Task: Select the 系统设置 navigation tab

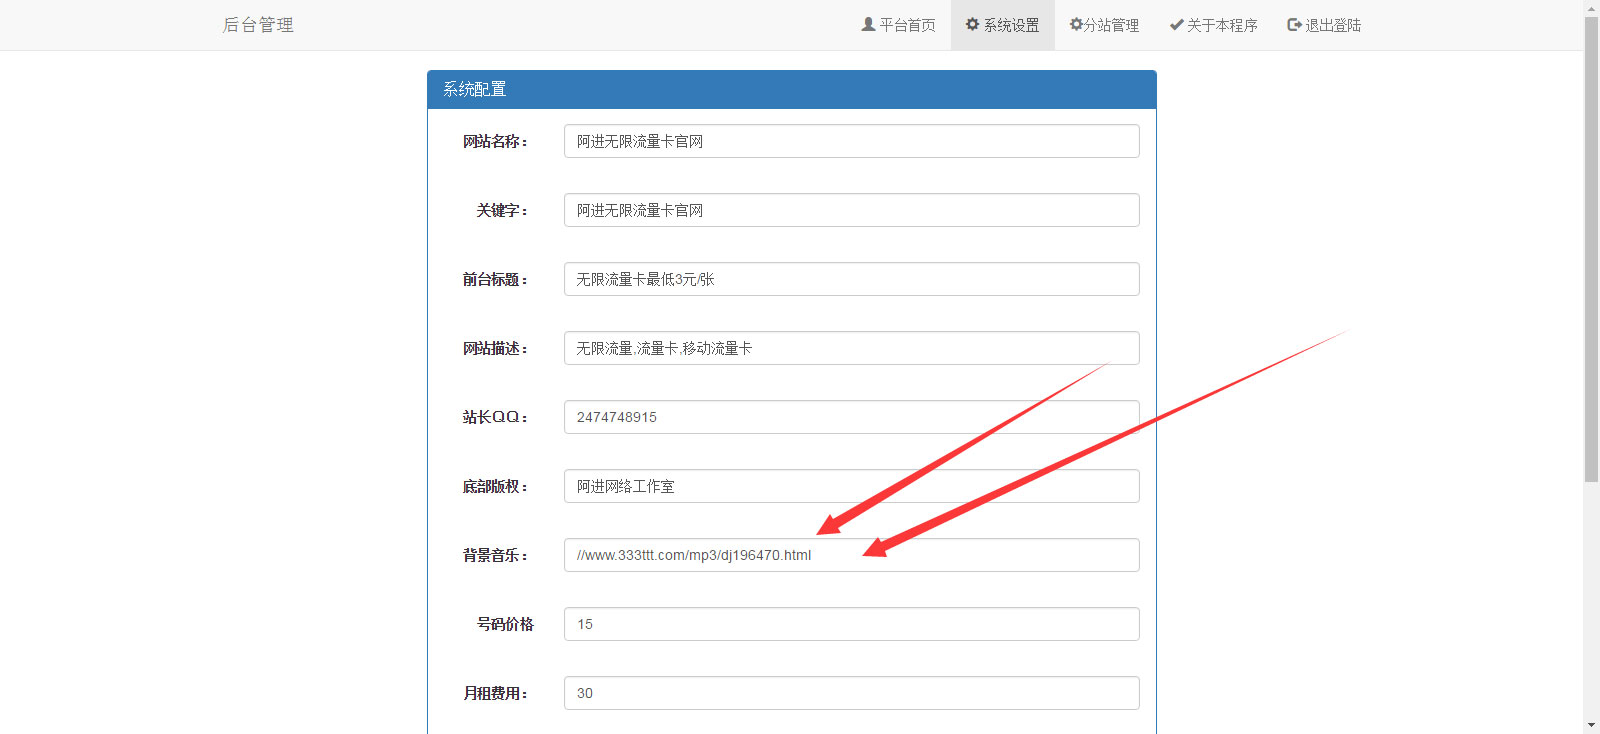Action: [1011, 25]
